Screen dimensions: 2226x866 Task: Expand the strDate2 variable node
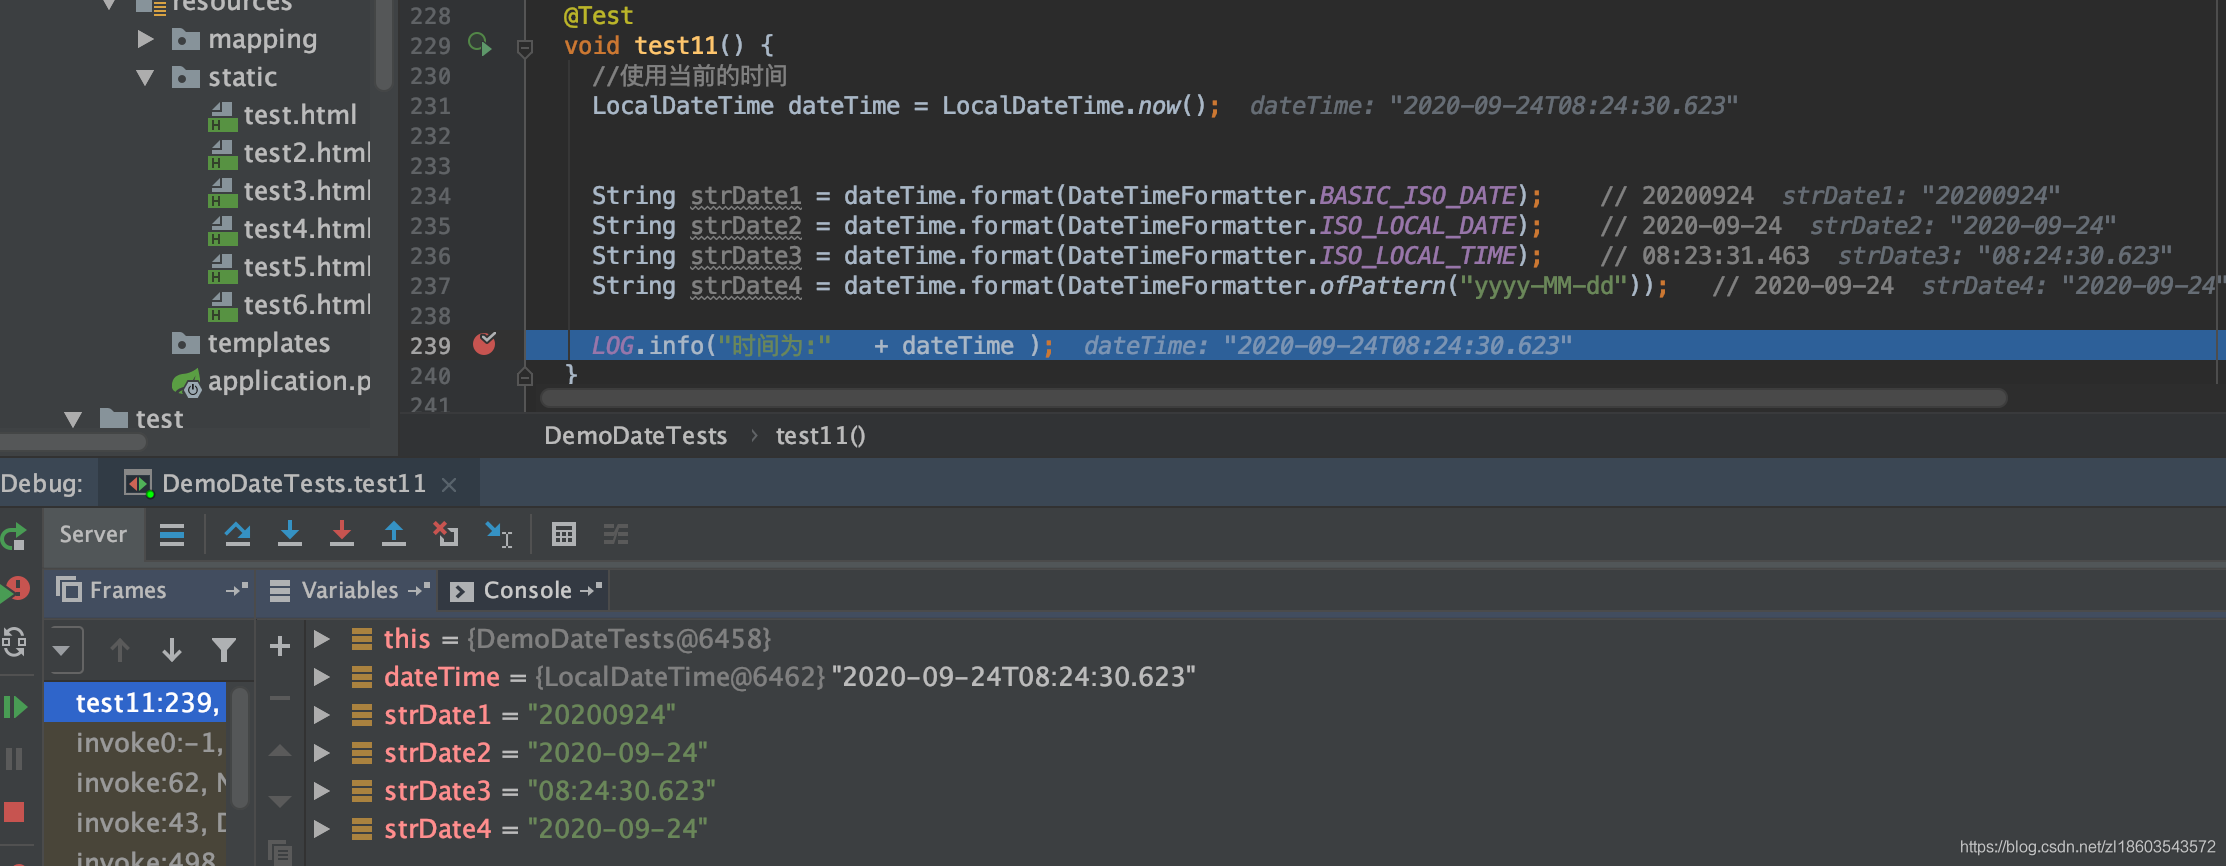[322, 752]
